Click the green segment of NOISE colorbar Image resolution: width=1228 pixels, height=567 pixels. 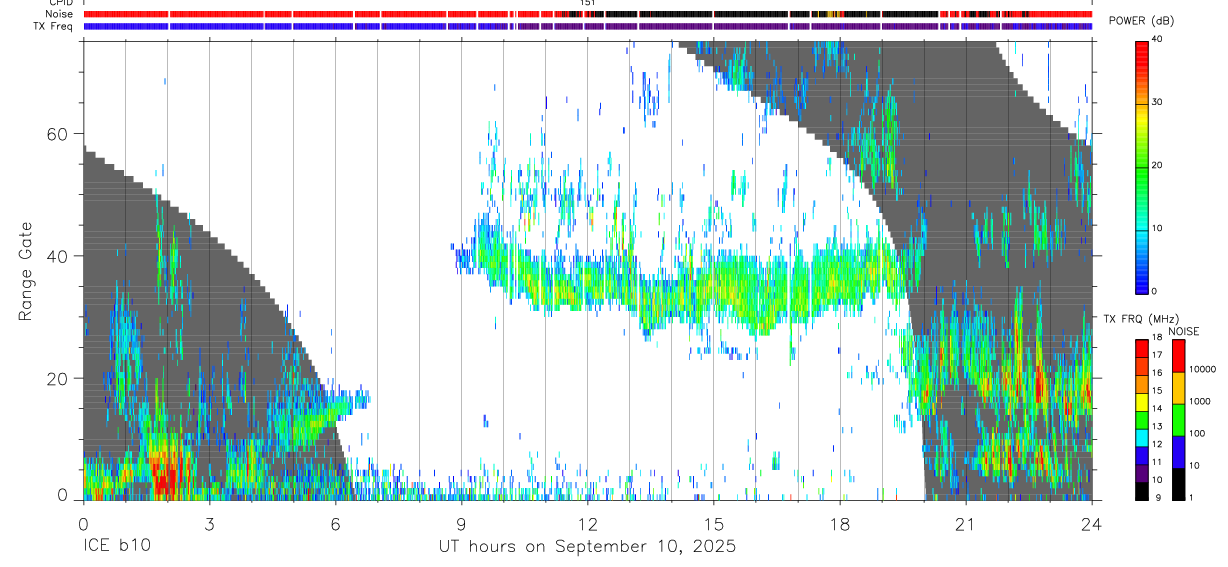[x=1177, y=419]
